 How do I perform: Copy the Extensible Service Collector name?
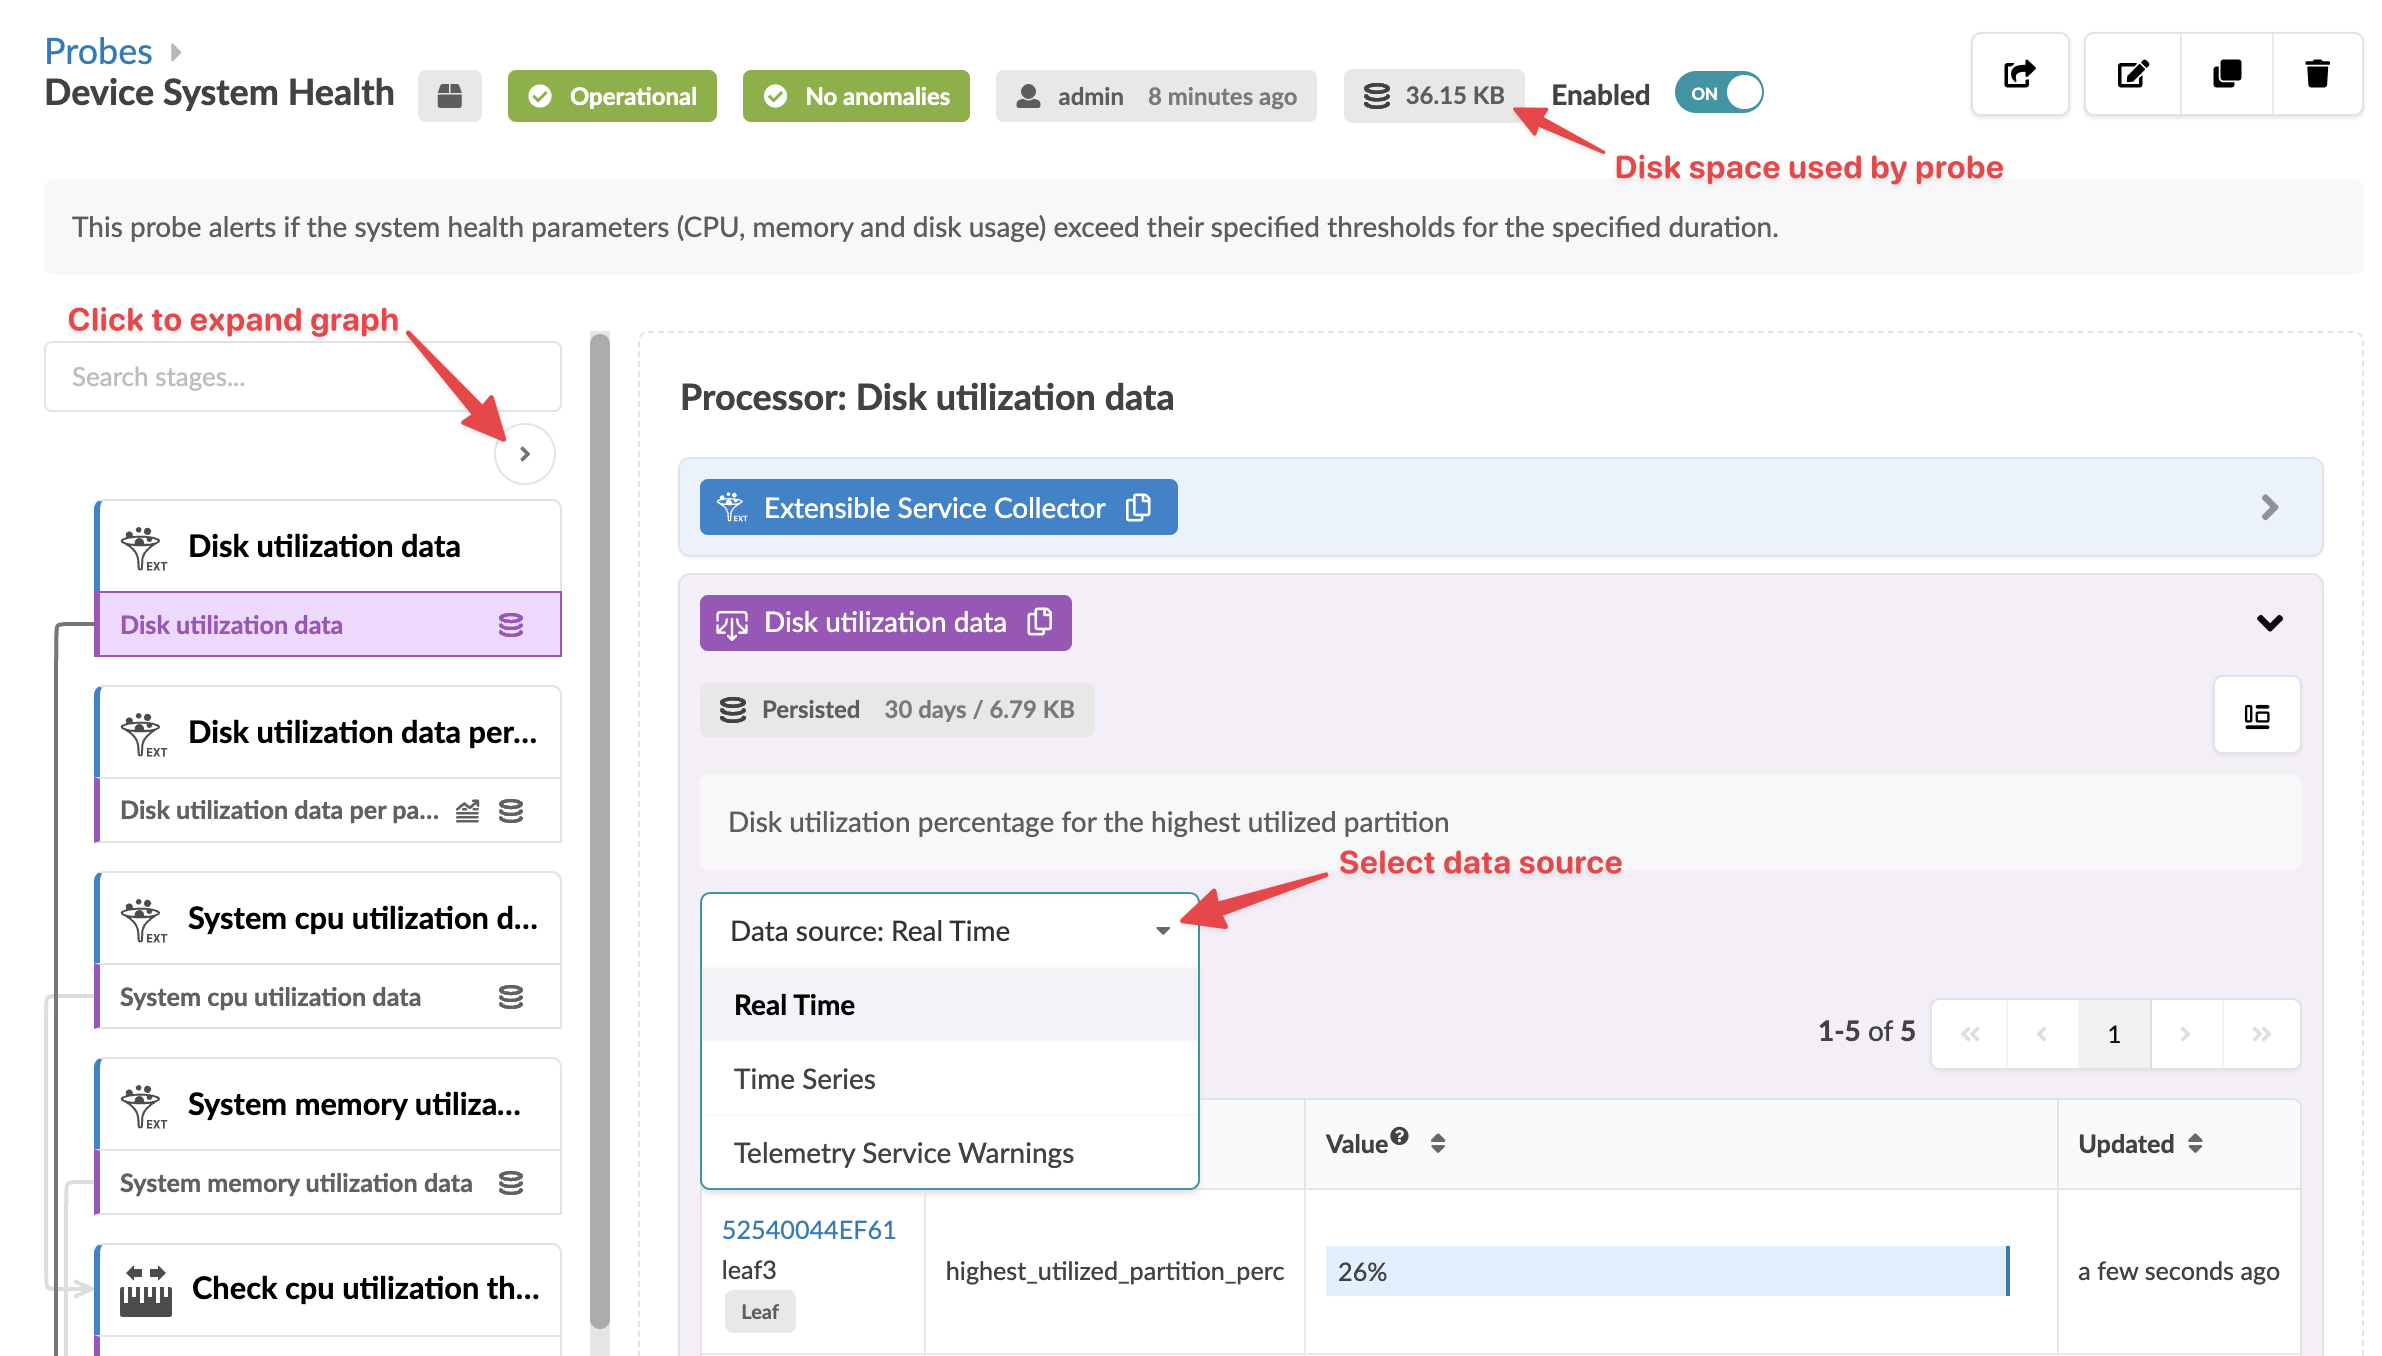point(1138,508)
